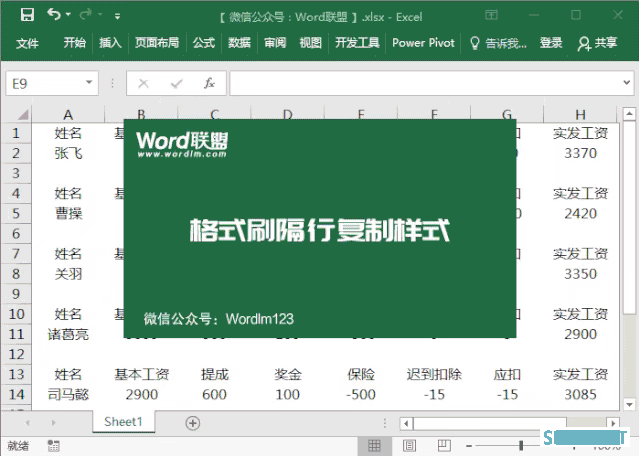Click cell containing 张飞
Screen dimensions: 639x456
[68, 153]
